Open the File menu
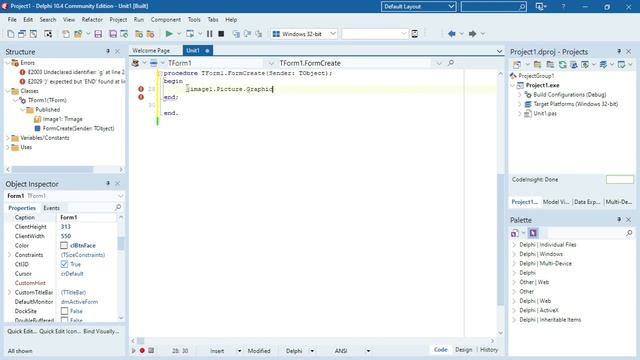This screenshot has height=360, width=640. [12, 20]
